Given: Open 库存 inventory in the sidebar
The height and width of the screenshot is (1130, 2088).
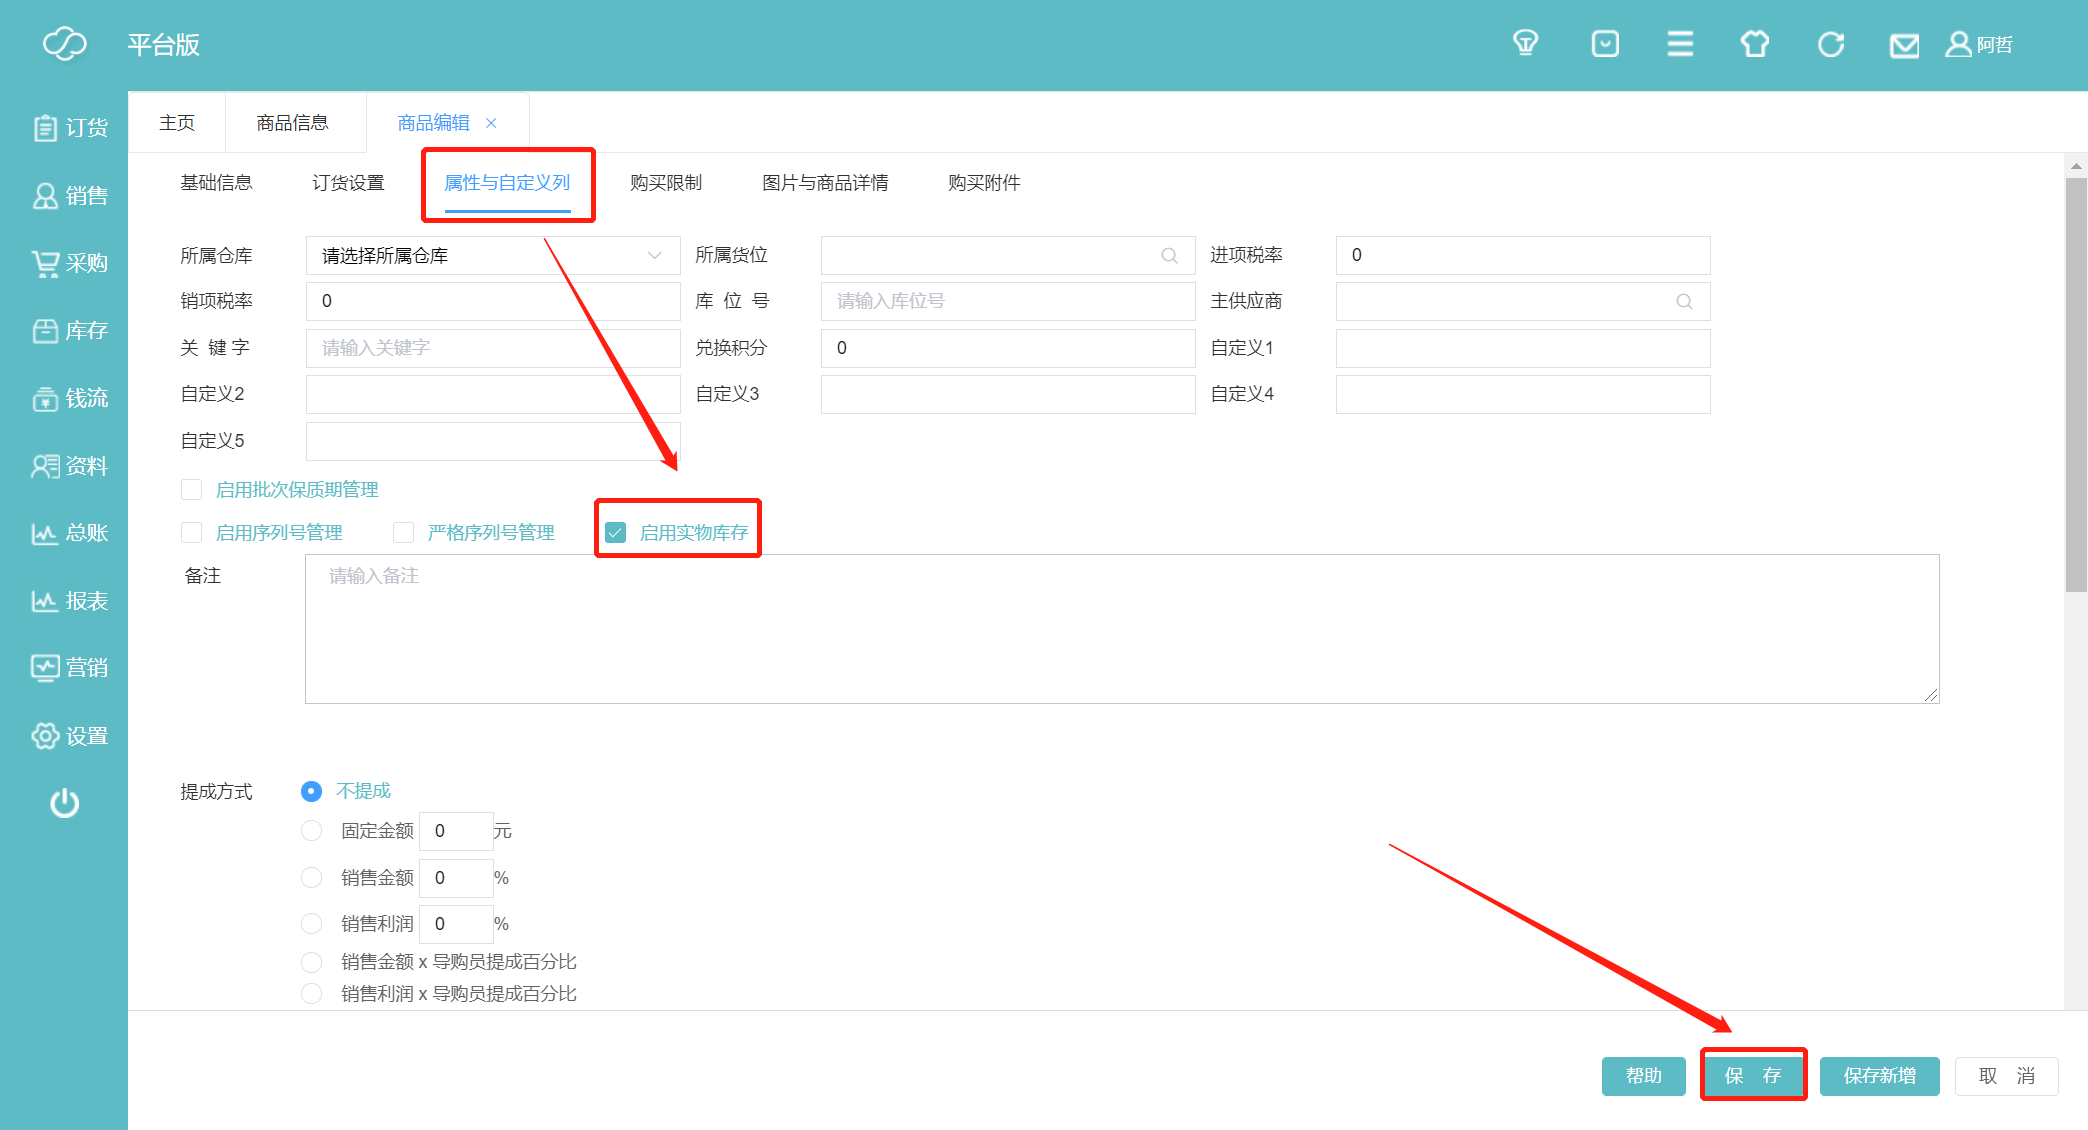Looking at the screenshot, I should 69,331.
